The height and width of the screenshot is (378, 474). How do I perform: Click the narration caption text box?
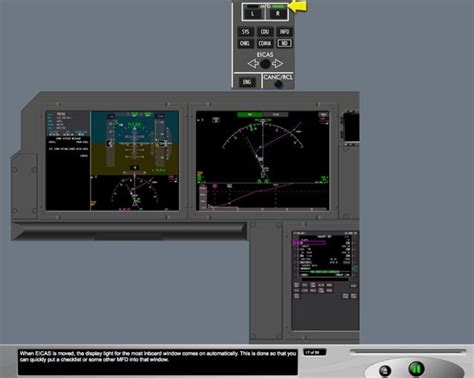click(158, 362)
